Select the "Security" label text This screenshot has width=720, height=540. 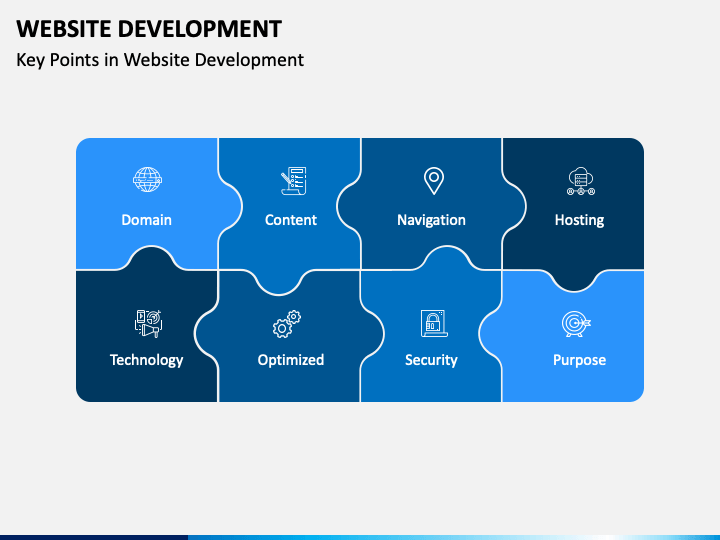[431, 360]
